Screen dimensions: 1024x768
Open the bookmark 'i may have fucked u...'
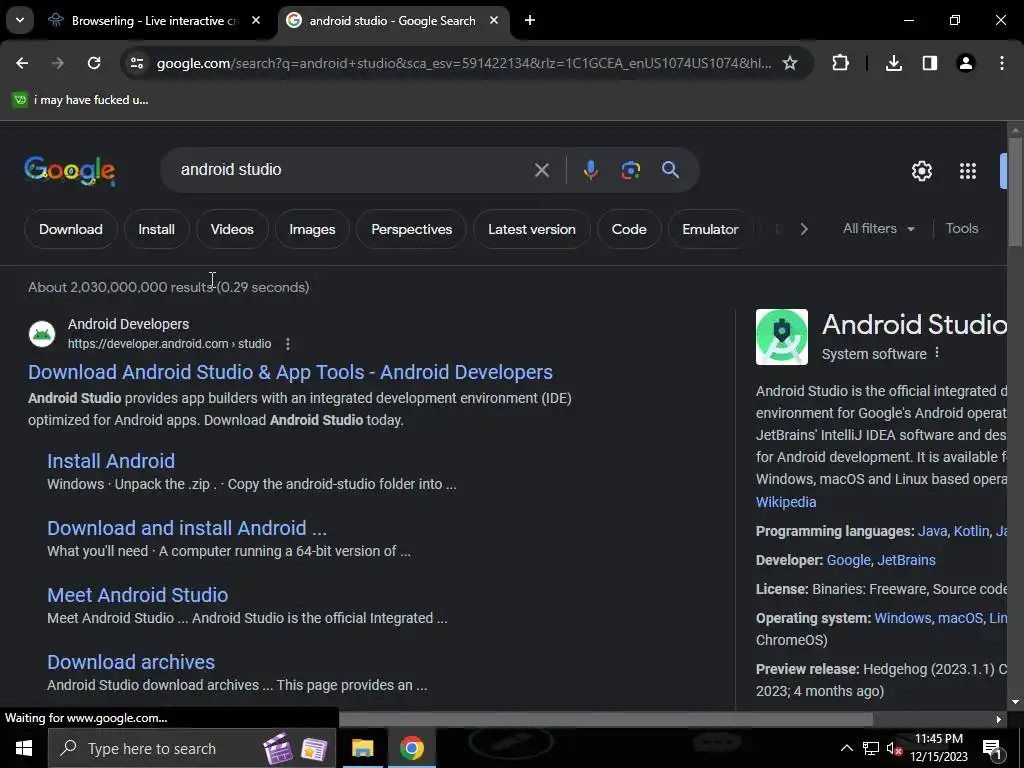click(x=80, y=100)
